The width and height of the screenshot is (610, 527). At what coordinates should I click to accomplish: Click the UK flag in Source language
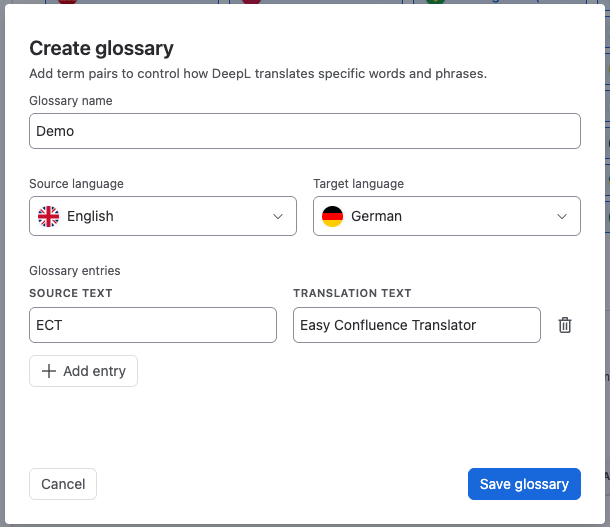(49, 216)
